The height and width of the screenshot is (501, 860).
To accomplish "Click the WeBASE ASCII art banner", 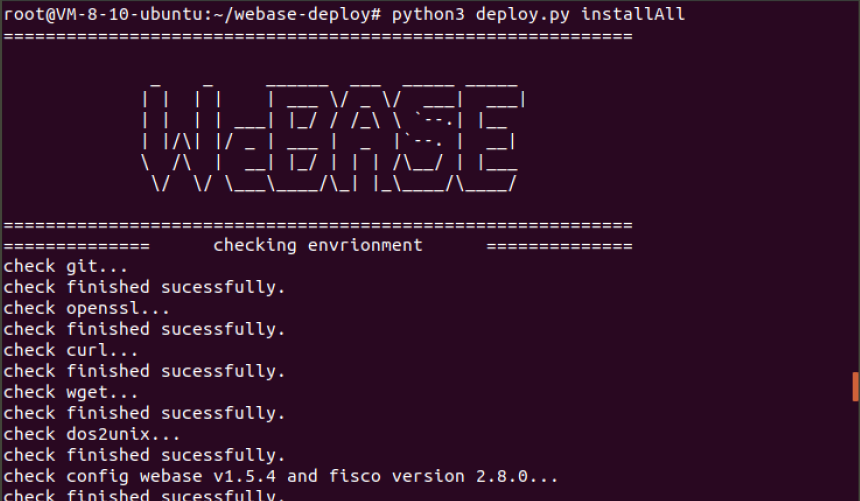I will click(333, 137).
